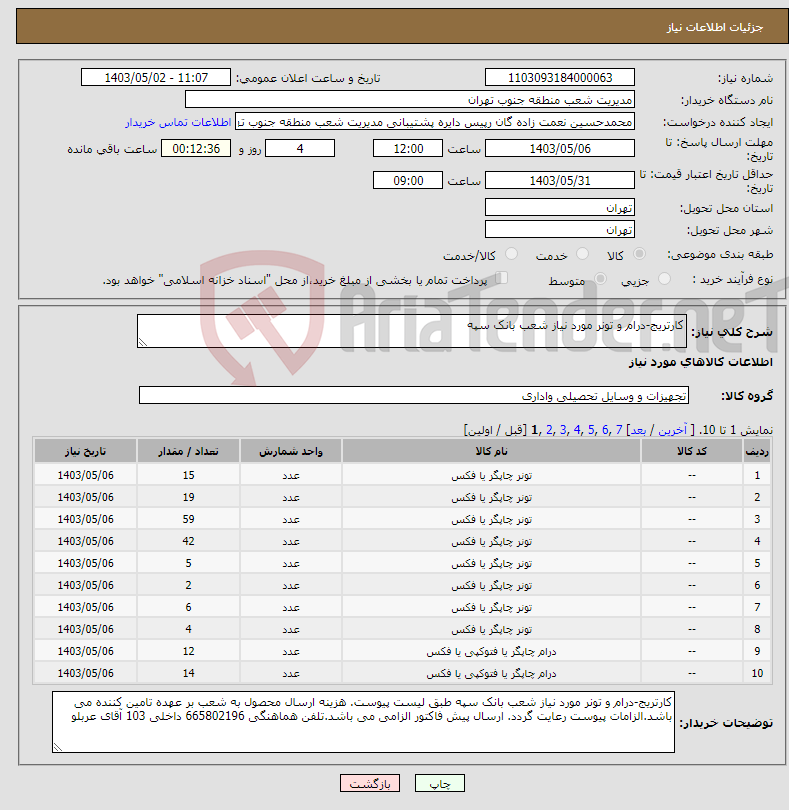Click the توضیحات خریدار text area

(363, 722)
